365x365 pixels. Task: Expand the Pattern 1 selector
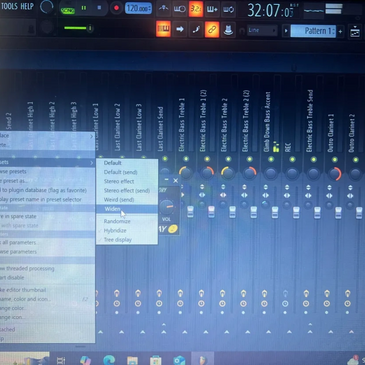[x=313, y=31]
